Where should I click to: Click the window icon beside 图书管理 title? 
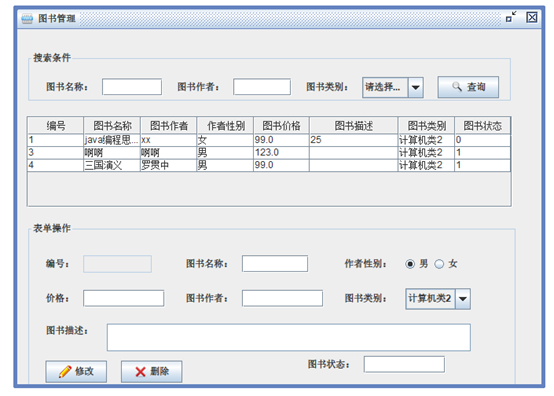tap(27, 18)
